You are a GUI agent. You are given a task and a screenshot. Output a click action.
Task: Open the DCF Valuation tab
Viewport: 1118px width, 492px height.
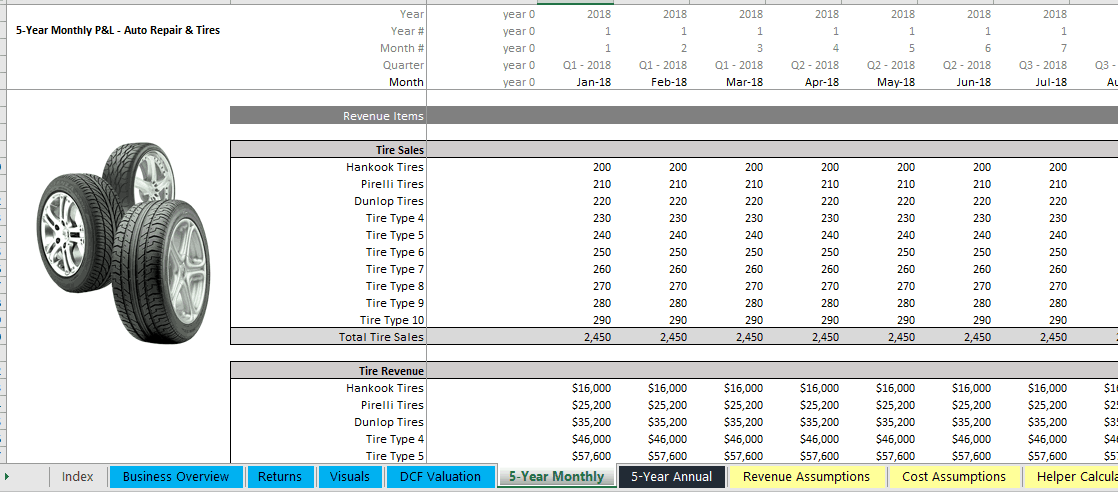point(440,476)
